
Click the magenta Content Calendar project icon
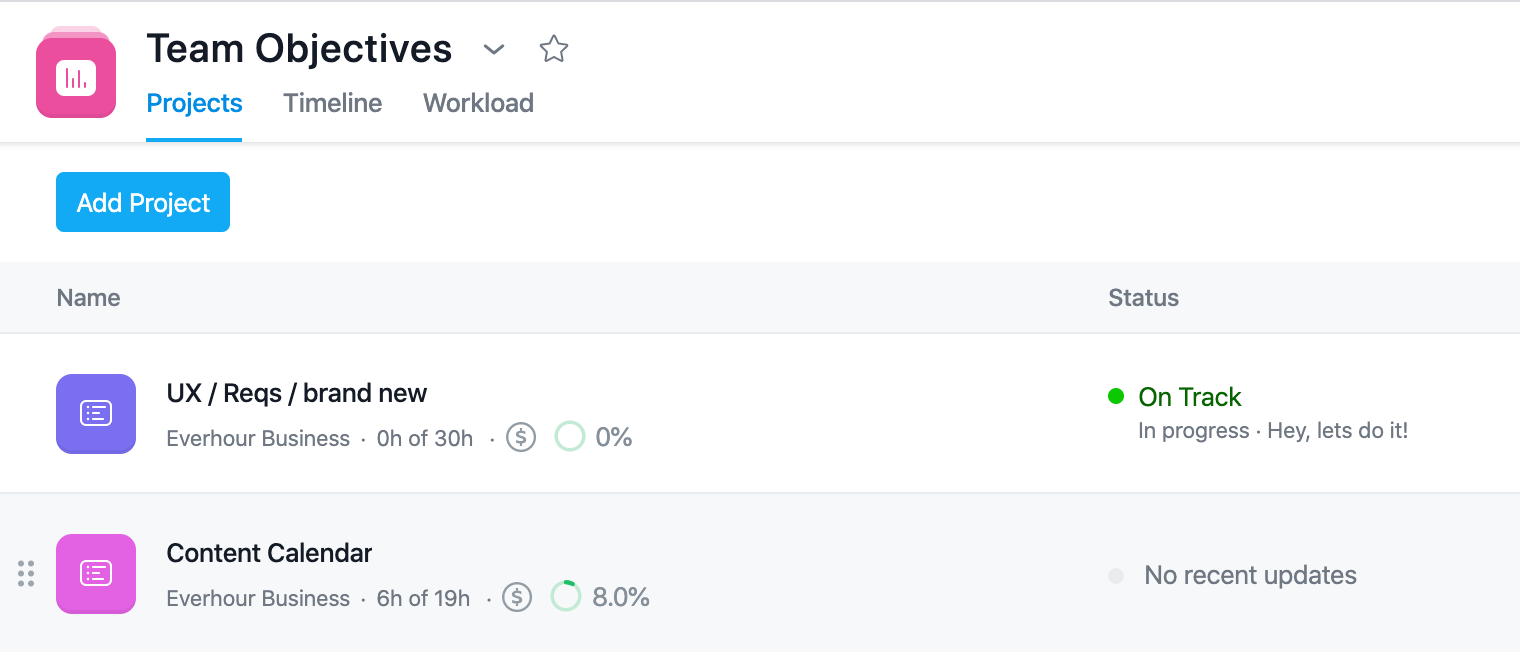coord(96,573)
